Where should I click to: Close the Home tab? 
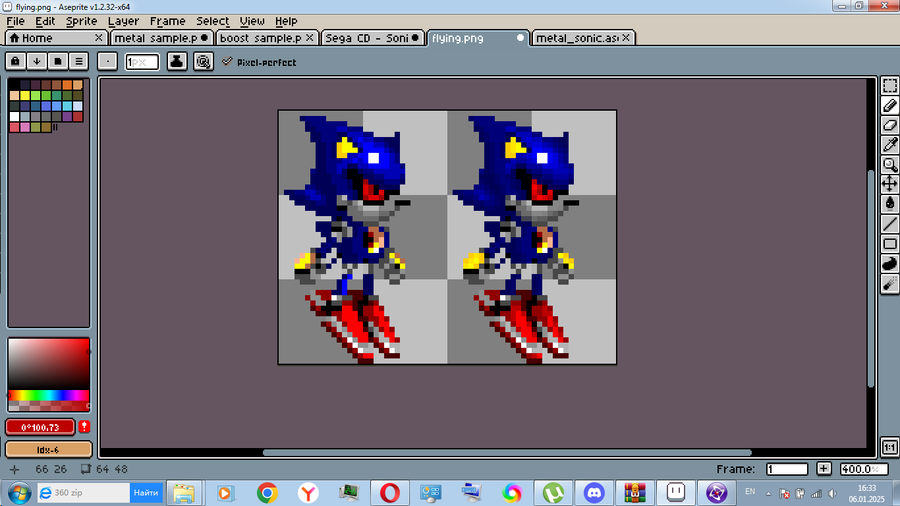click(99, 38)
